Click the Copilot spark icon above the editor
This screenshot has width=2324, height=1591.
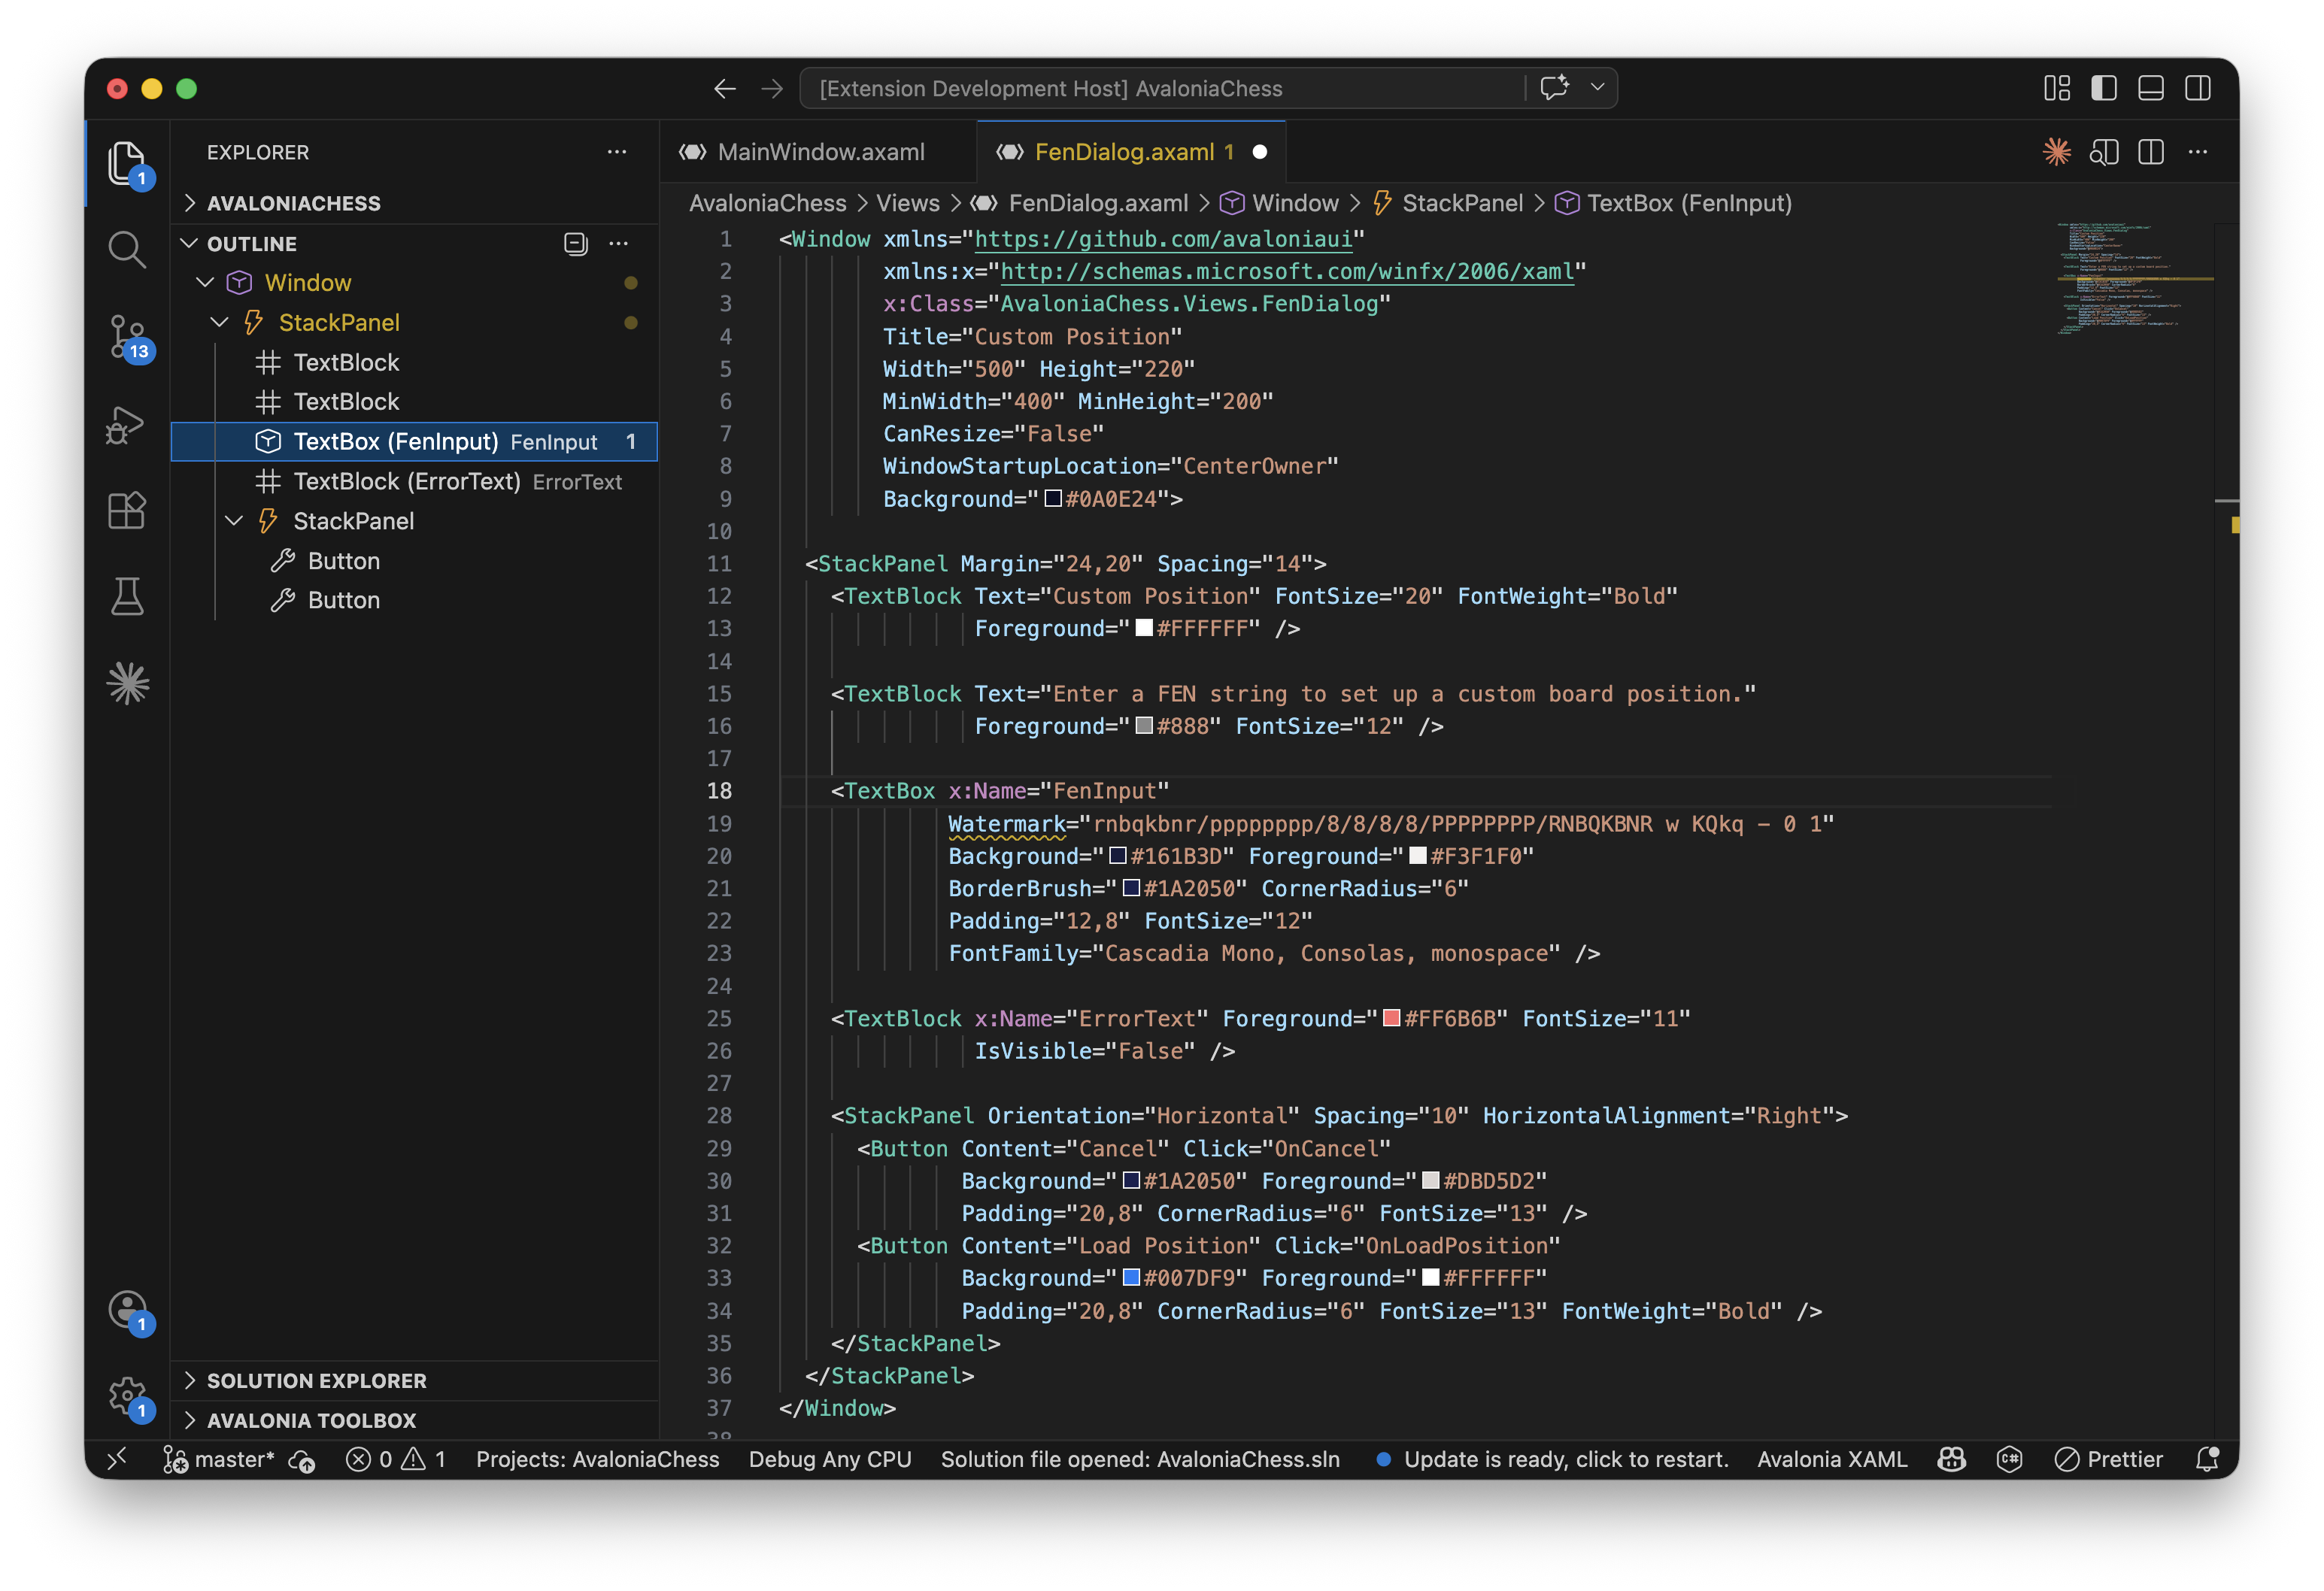[2056, 152]
